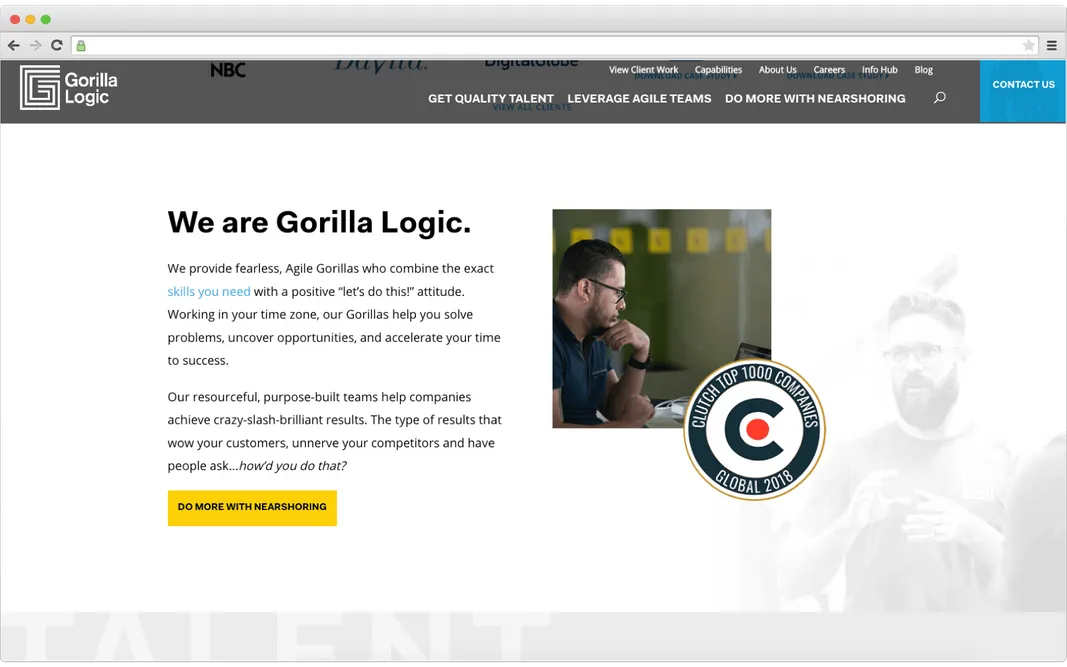Click the photo of man at laptop
This screenshot has width=1067, height=667.
click(661, 319)
